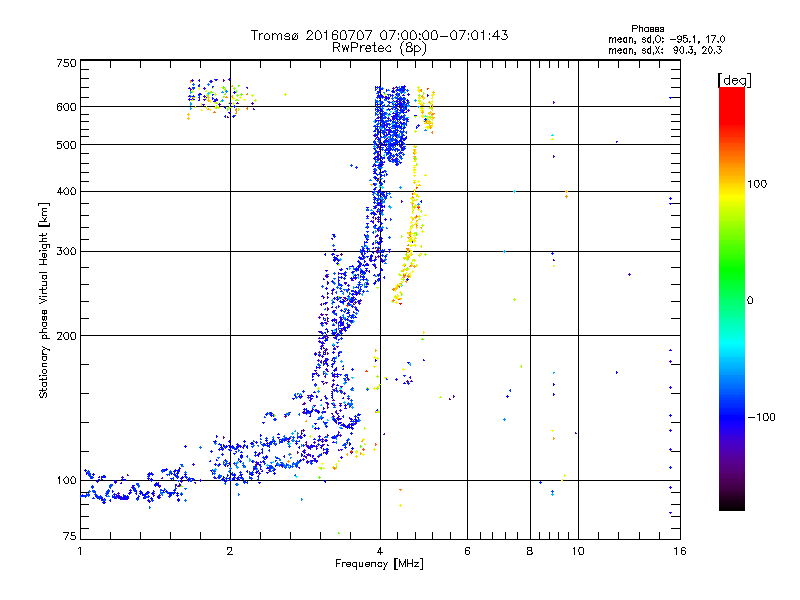The width and height of the screenshot is (800, 600).
Task: Click the Tromsø 20160707 plot title
Action: click(379, 35)
